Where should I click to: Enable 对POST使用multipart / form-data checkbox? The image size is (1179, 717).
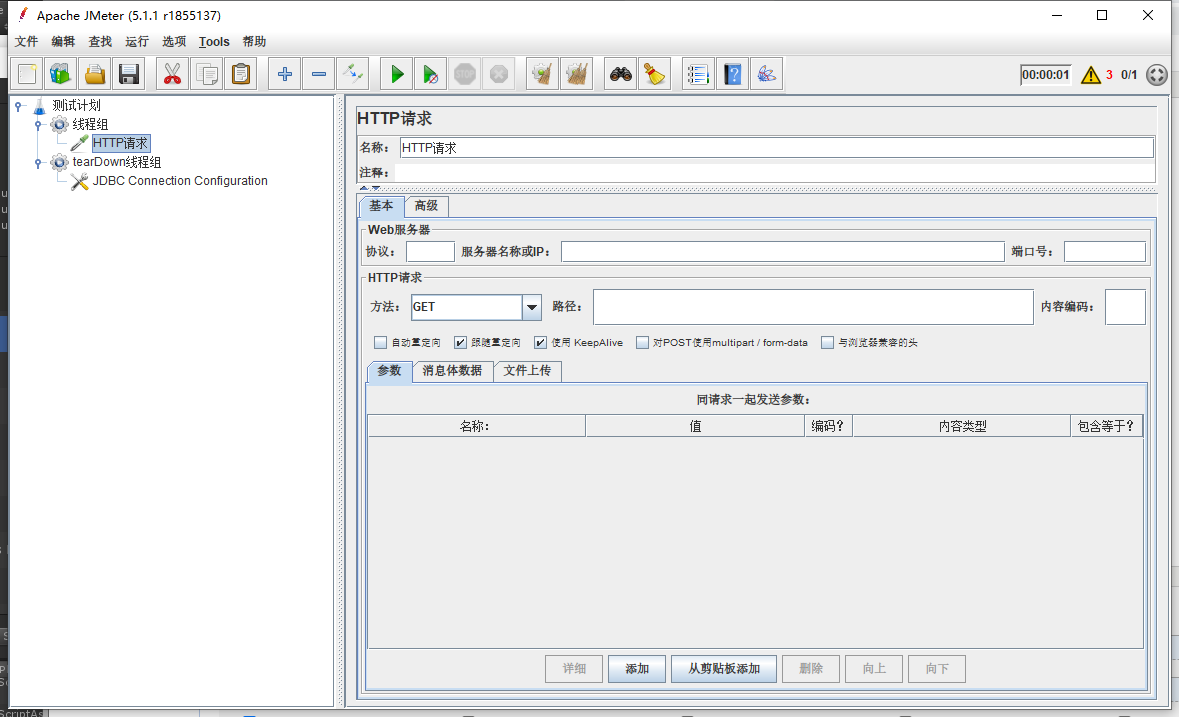642,343
